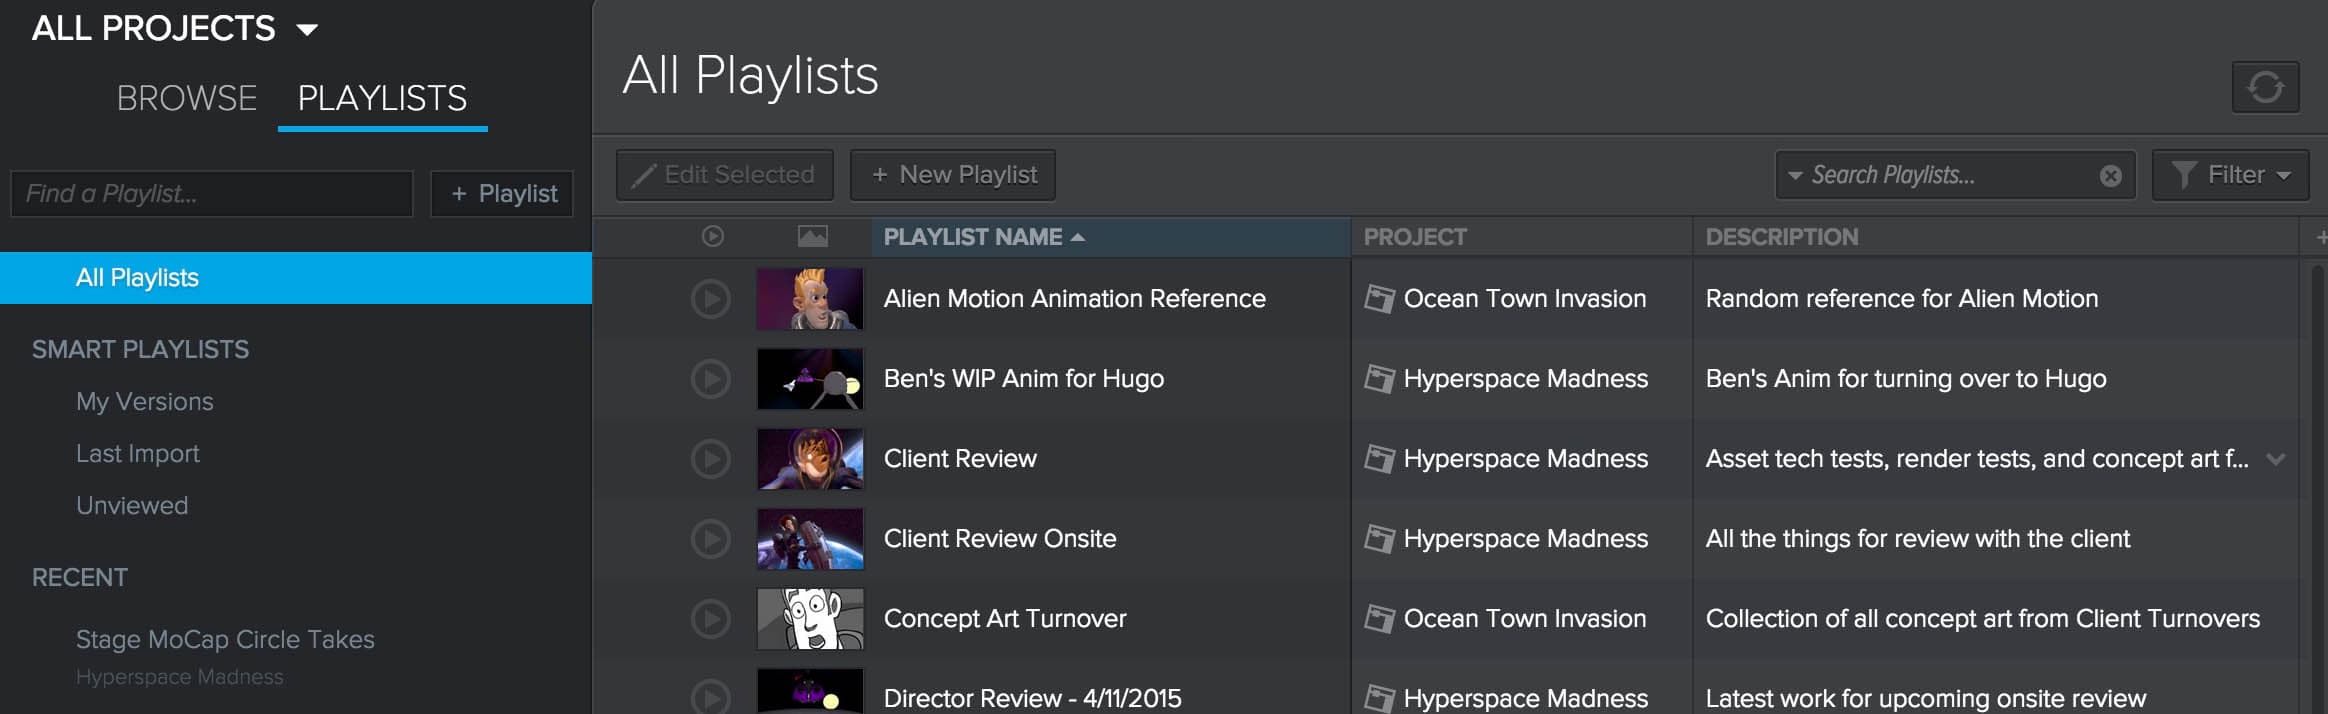
Task: Clear the Search Playlists field with the X icon
Action: click(x=2110, y=176)
